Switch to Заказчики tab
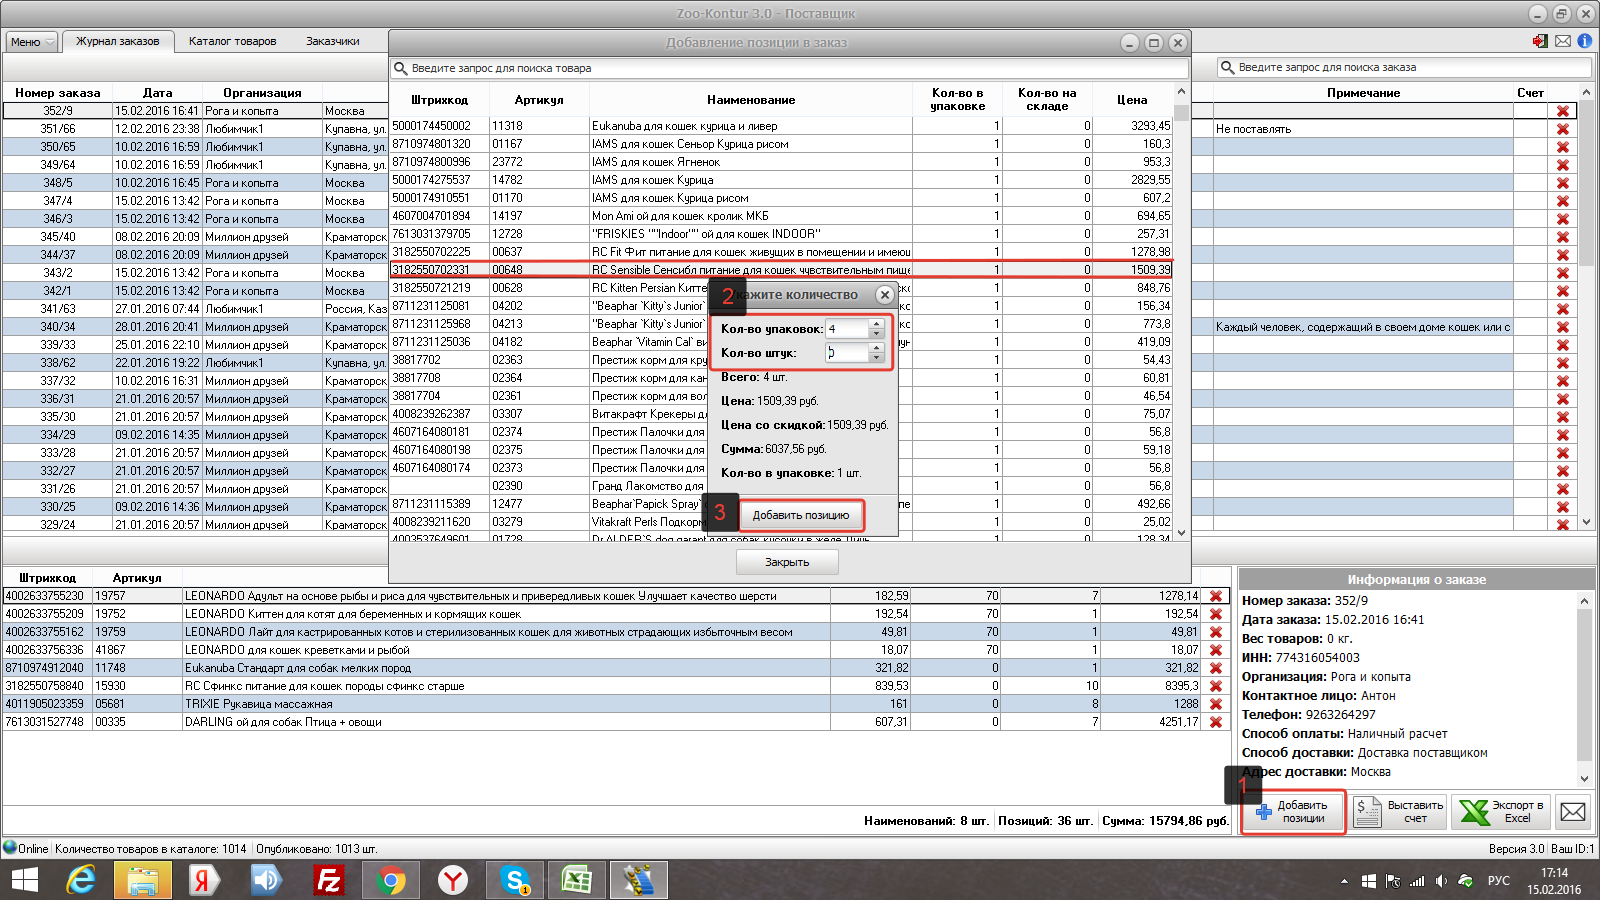1600x900 pixels. point(333,41)
